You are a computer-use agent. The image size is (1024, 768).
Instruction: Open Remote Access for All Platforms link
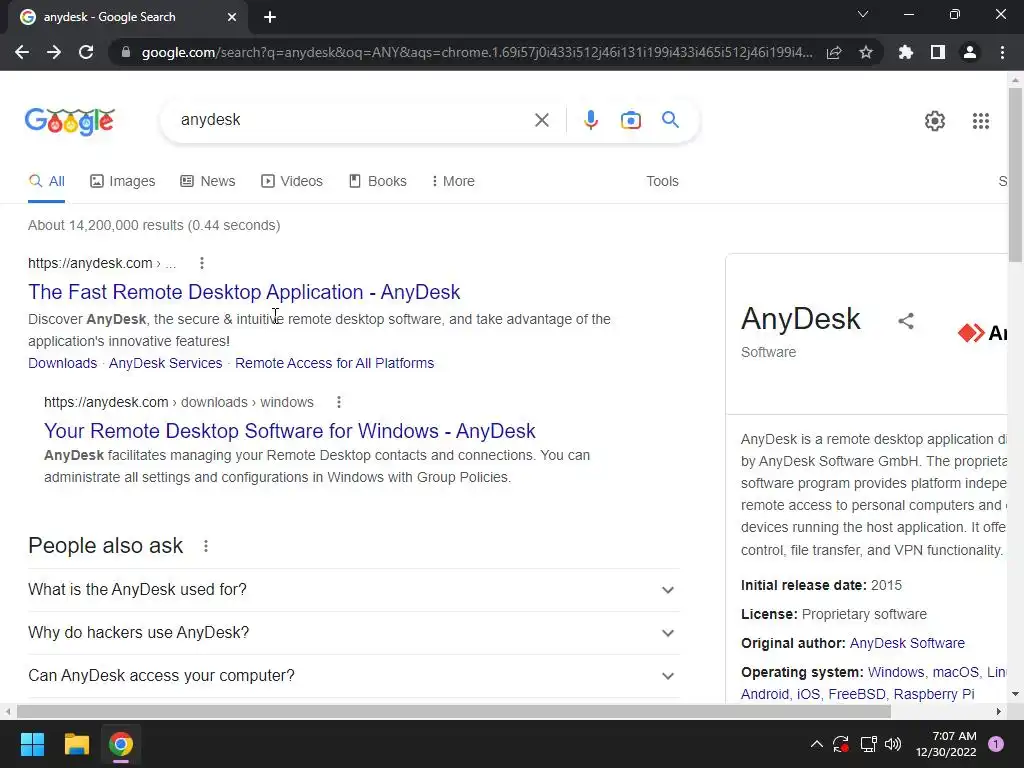coord(334,363)
